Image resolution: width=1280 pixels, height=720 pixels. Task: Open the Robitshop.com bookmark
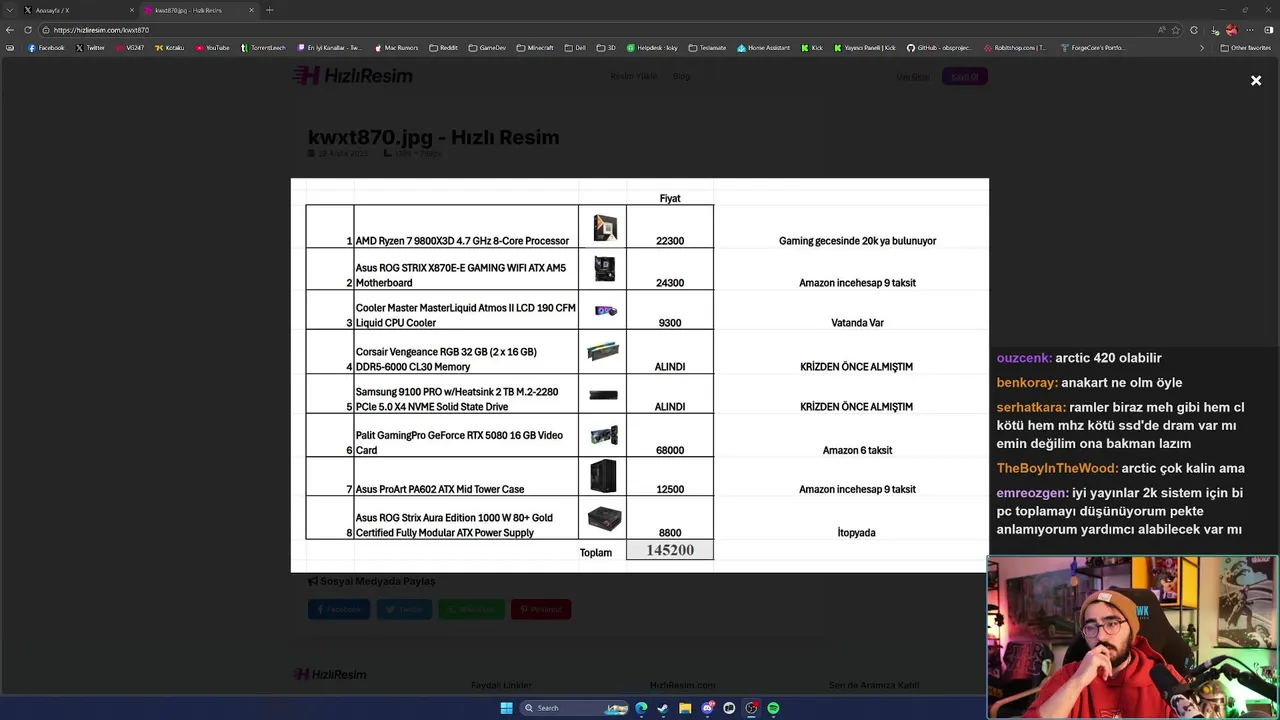(x=1015, y=48)
